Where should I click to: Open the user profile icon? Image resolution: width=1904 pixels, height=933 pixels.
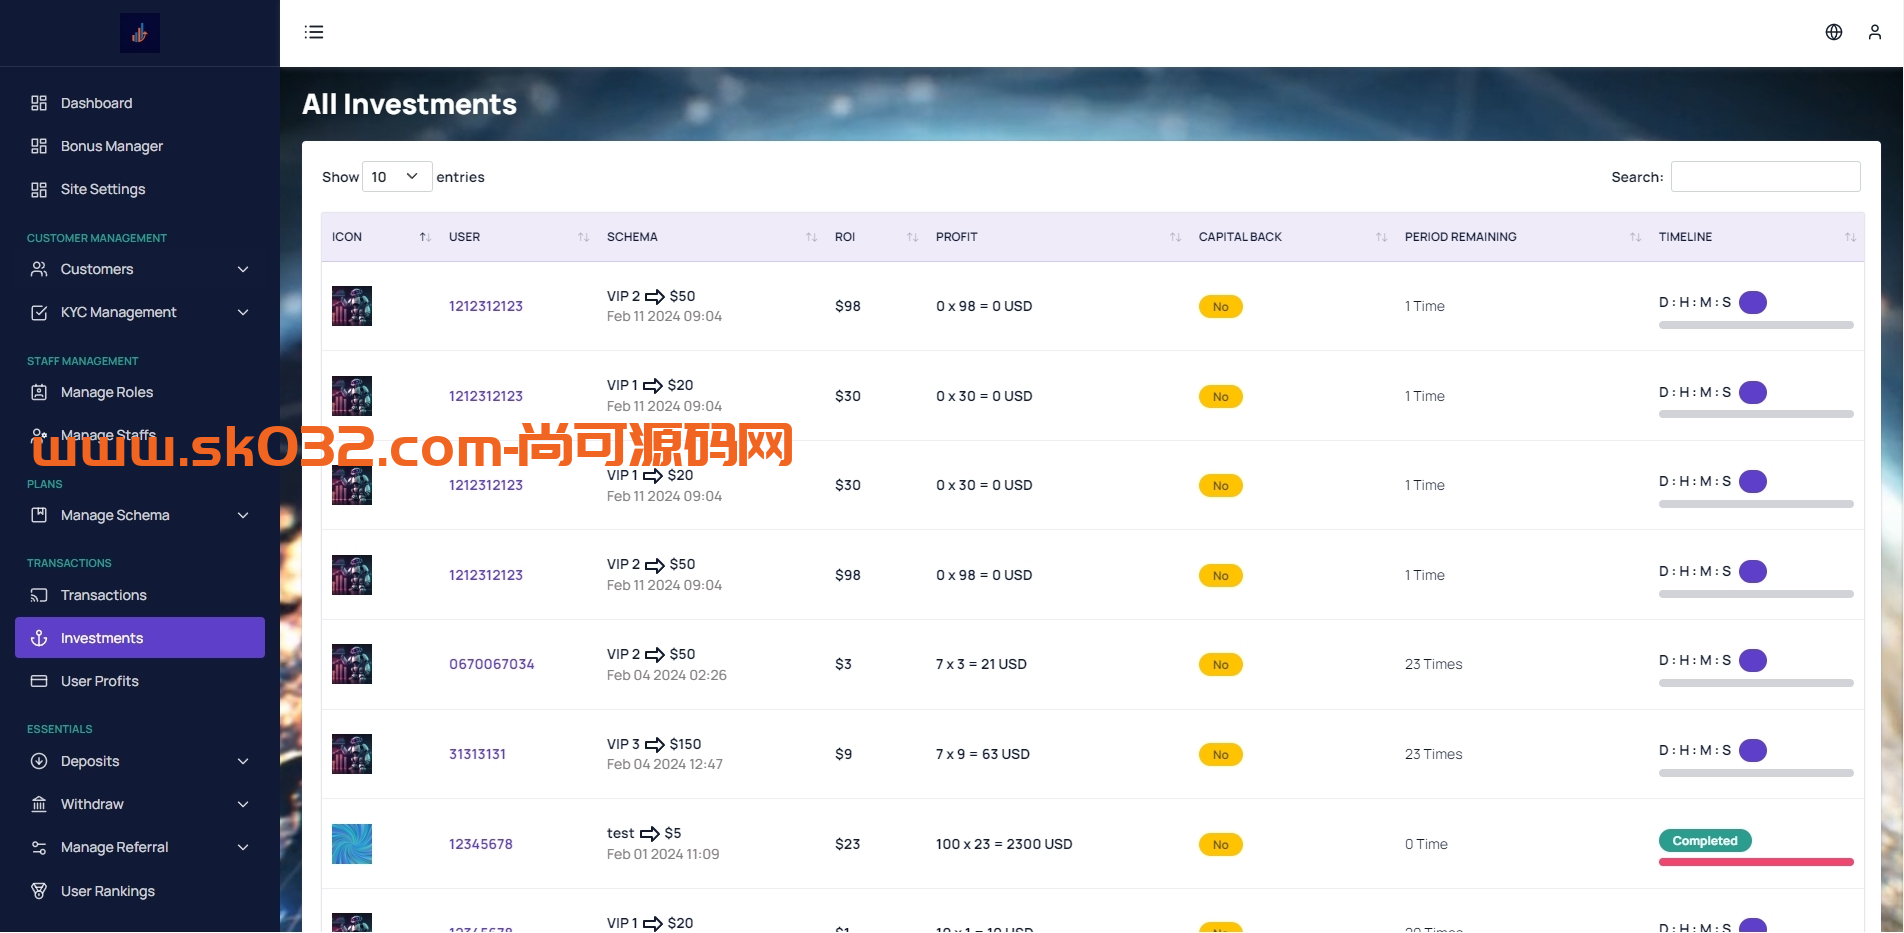(1875, 32)
